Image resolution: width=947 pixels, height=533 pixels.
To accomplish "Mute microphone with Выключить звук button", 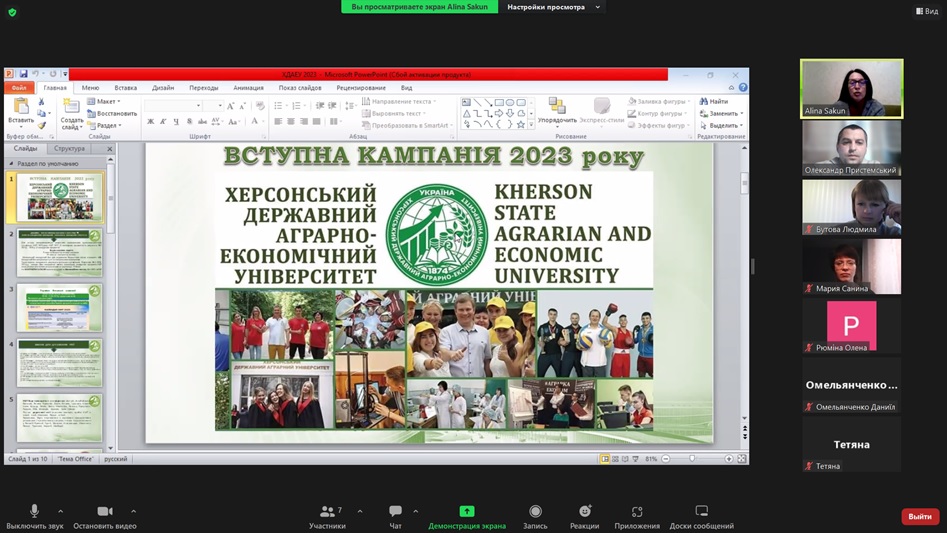I will 34,517.
